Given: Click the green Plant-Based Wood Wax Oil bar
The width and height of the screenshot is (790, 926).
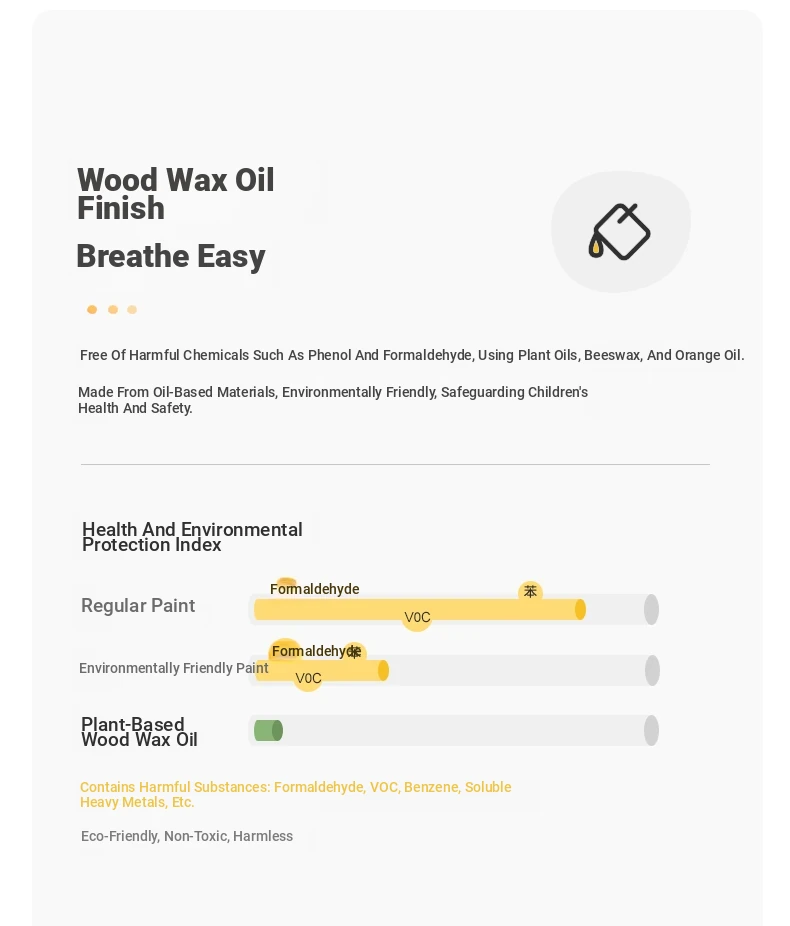Looking at the screenshot, I should [269, 731].
